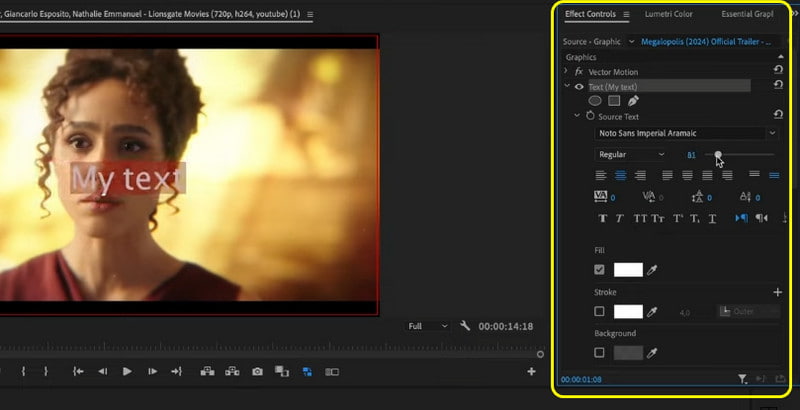Viewport: 800px width, 410px height.
Task: Expand the Vector Motion effect
Action: point(566,71)
